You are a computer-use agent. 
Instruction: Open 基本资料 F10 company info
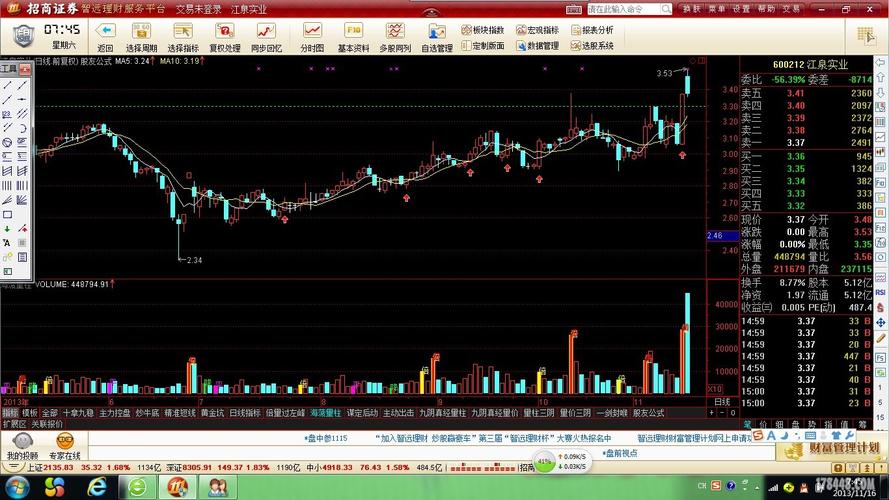353,37
